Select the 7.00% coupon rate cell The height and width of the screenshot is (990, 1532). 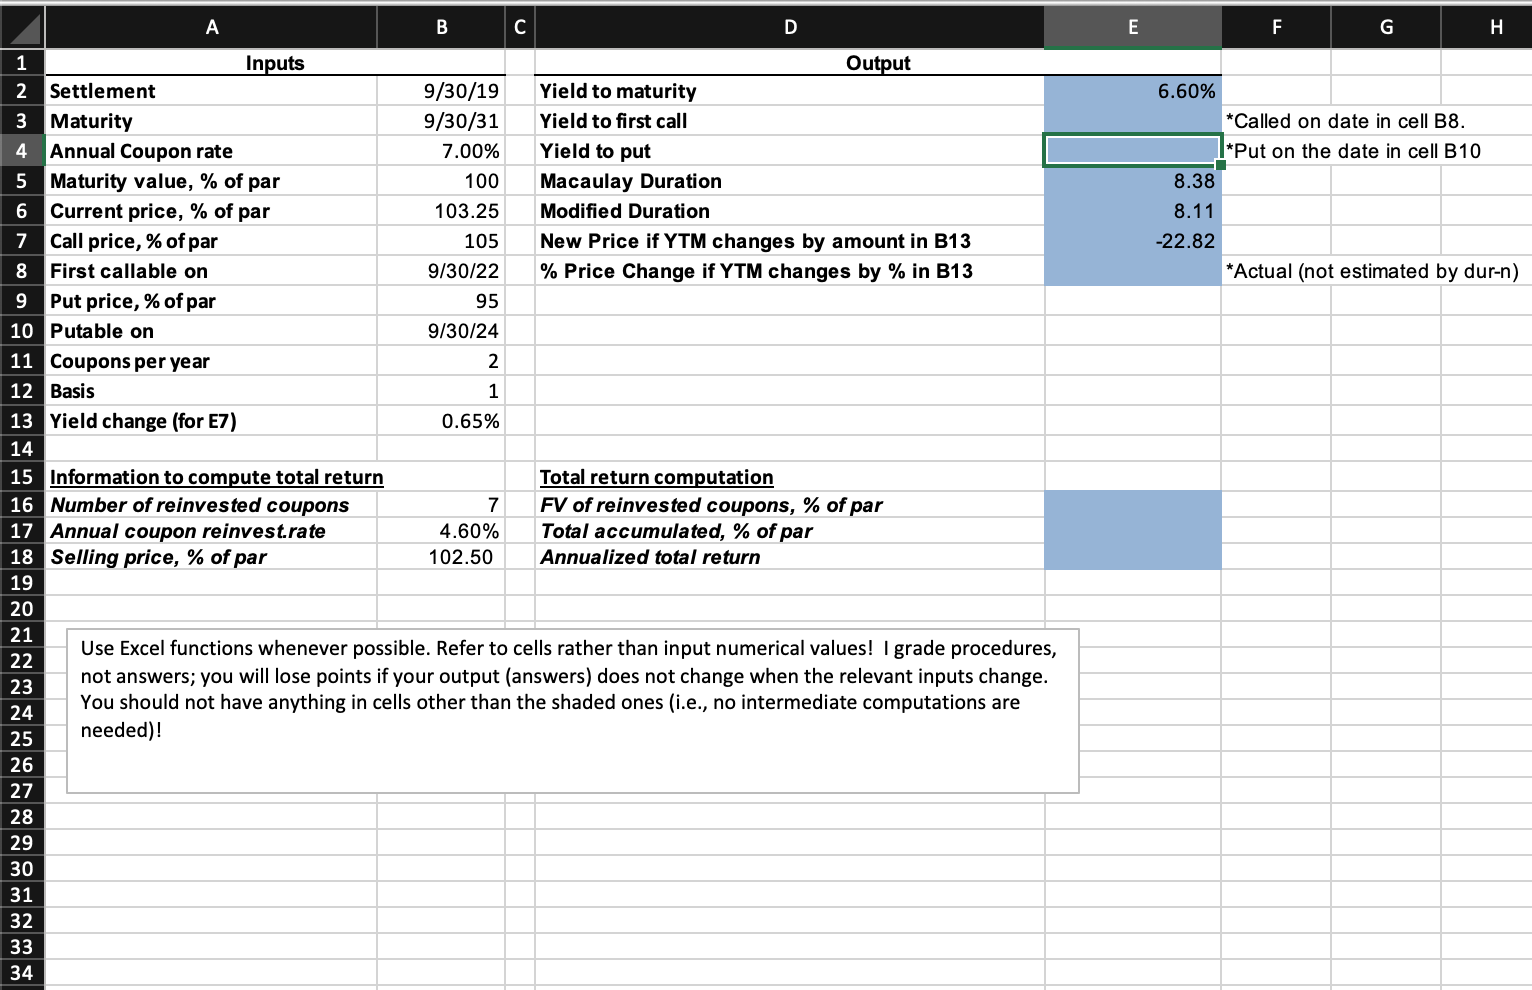coord(441,151)
